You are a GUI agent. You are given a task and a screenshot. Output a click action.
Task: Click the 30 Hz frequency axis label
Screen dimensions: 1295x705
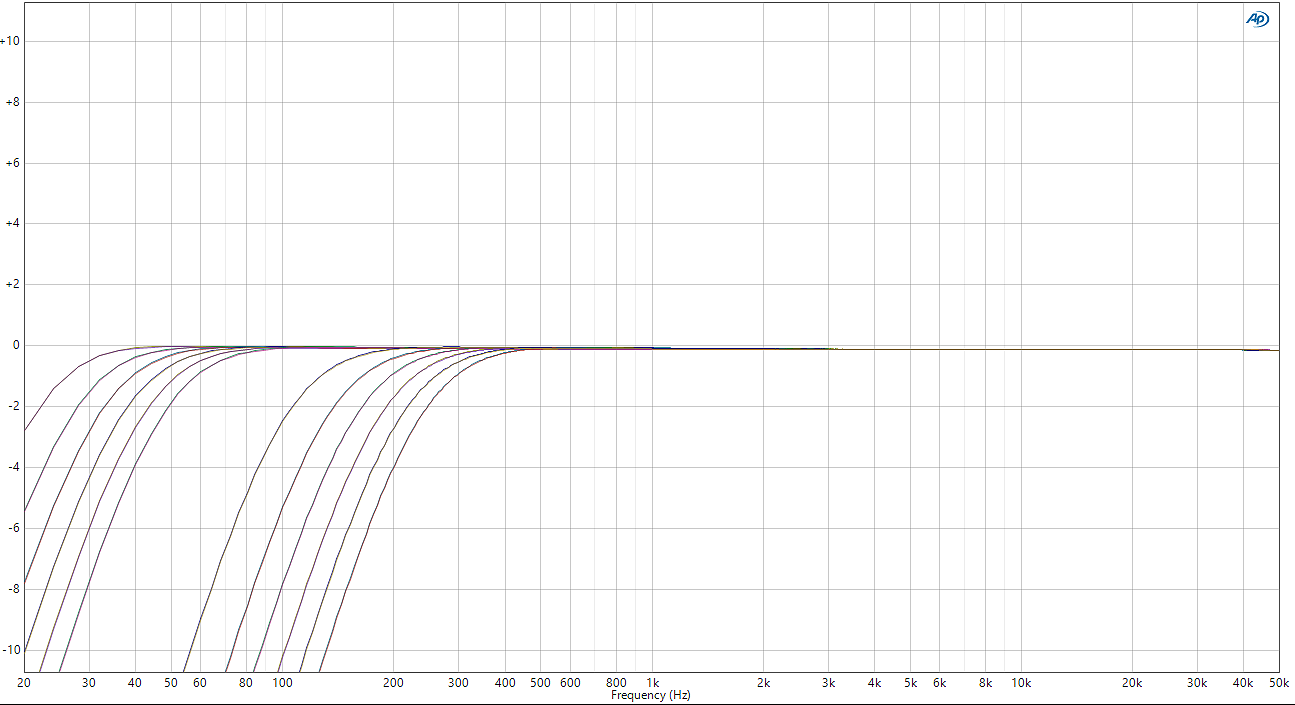[x=89, y=683]
